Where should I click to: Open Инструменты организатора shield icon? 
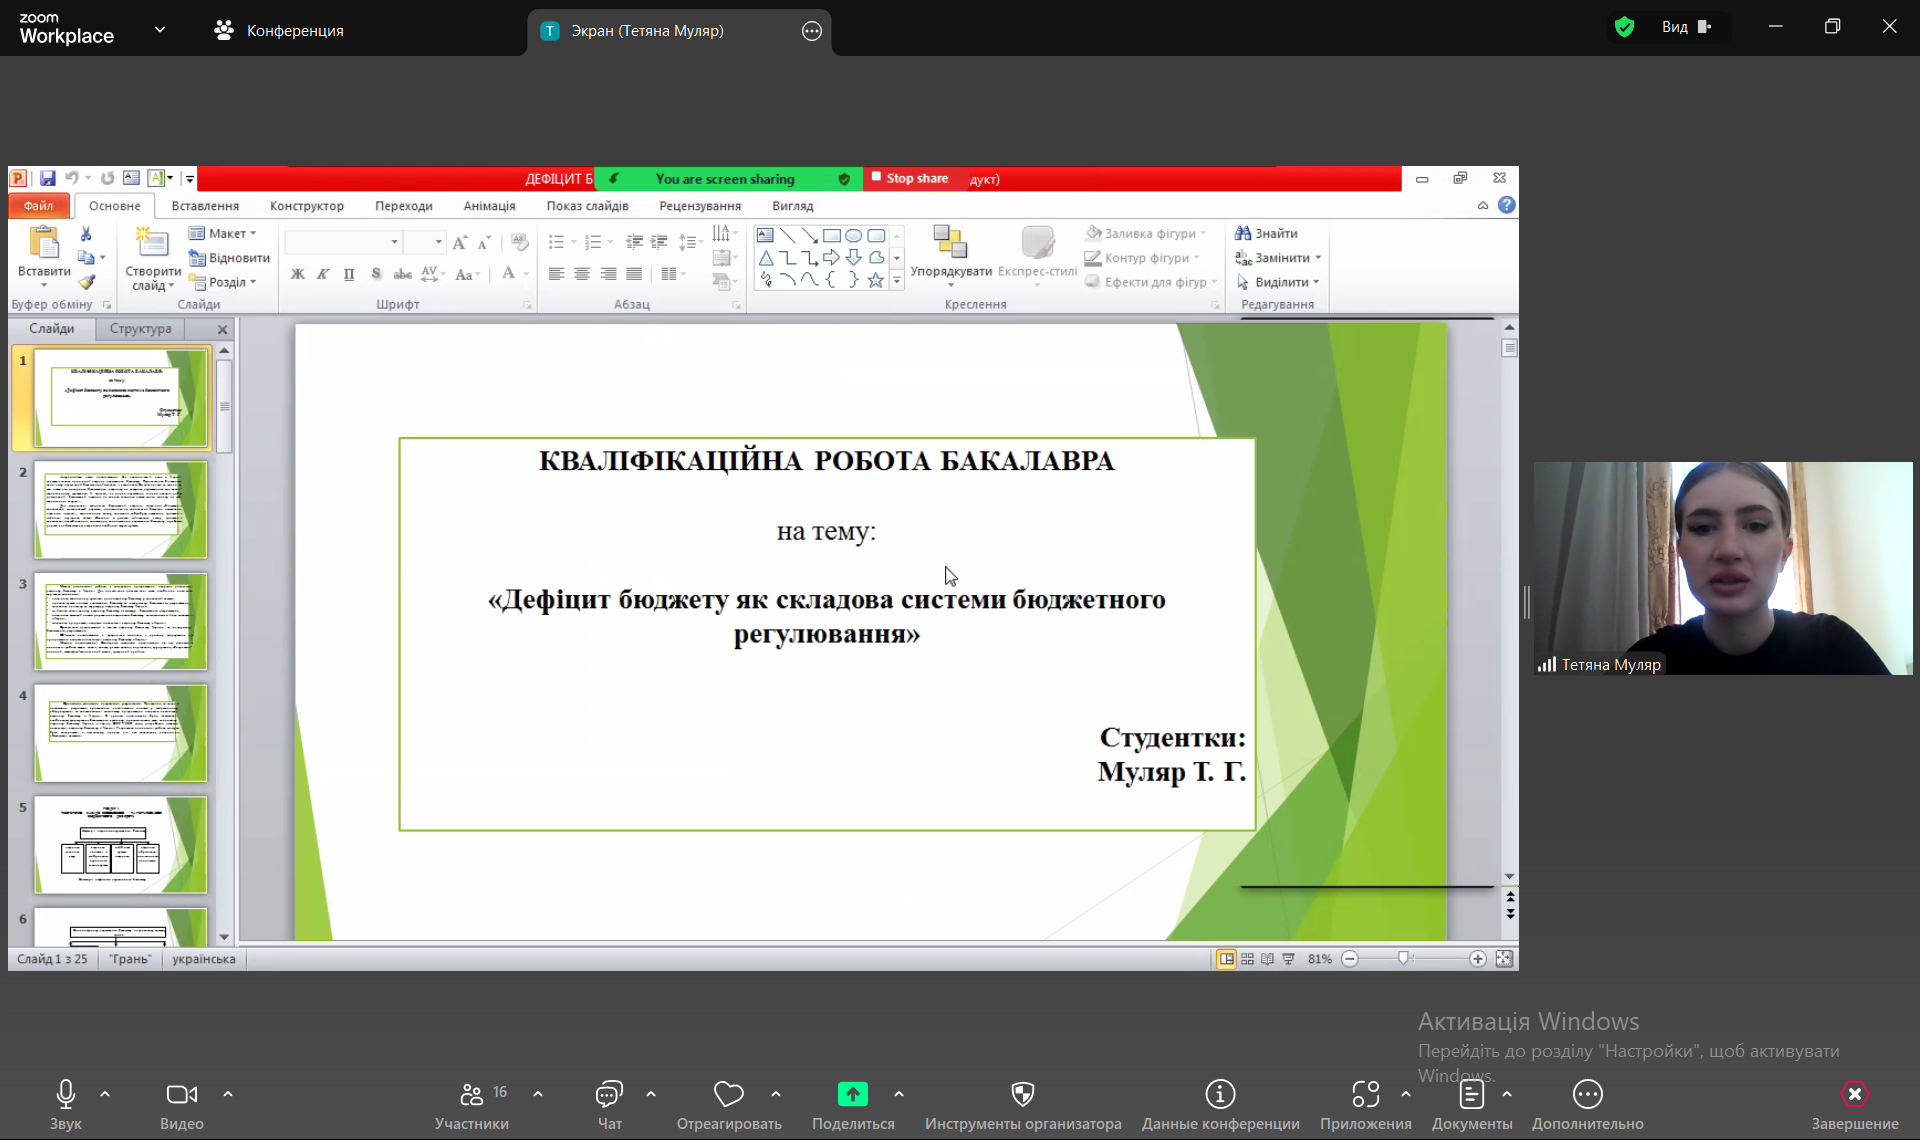(x=1022, y=1094)
